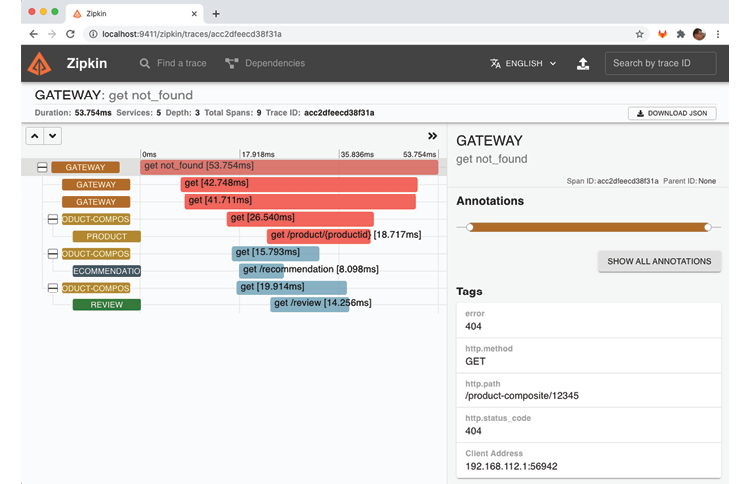This screenshot has width=750, height=484.
Task: Click the http.path value /product-composite/12345
Action: click(x=522, y=396)
